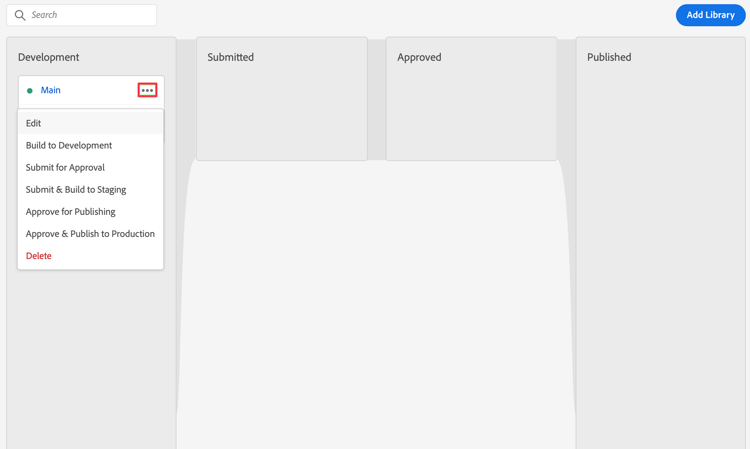Click Delete in the library menu
Image resolution: width=750 pixels, height=449 pixels.
pos(90,256)
